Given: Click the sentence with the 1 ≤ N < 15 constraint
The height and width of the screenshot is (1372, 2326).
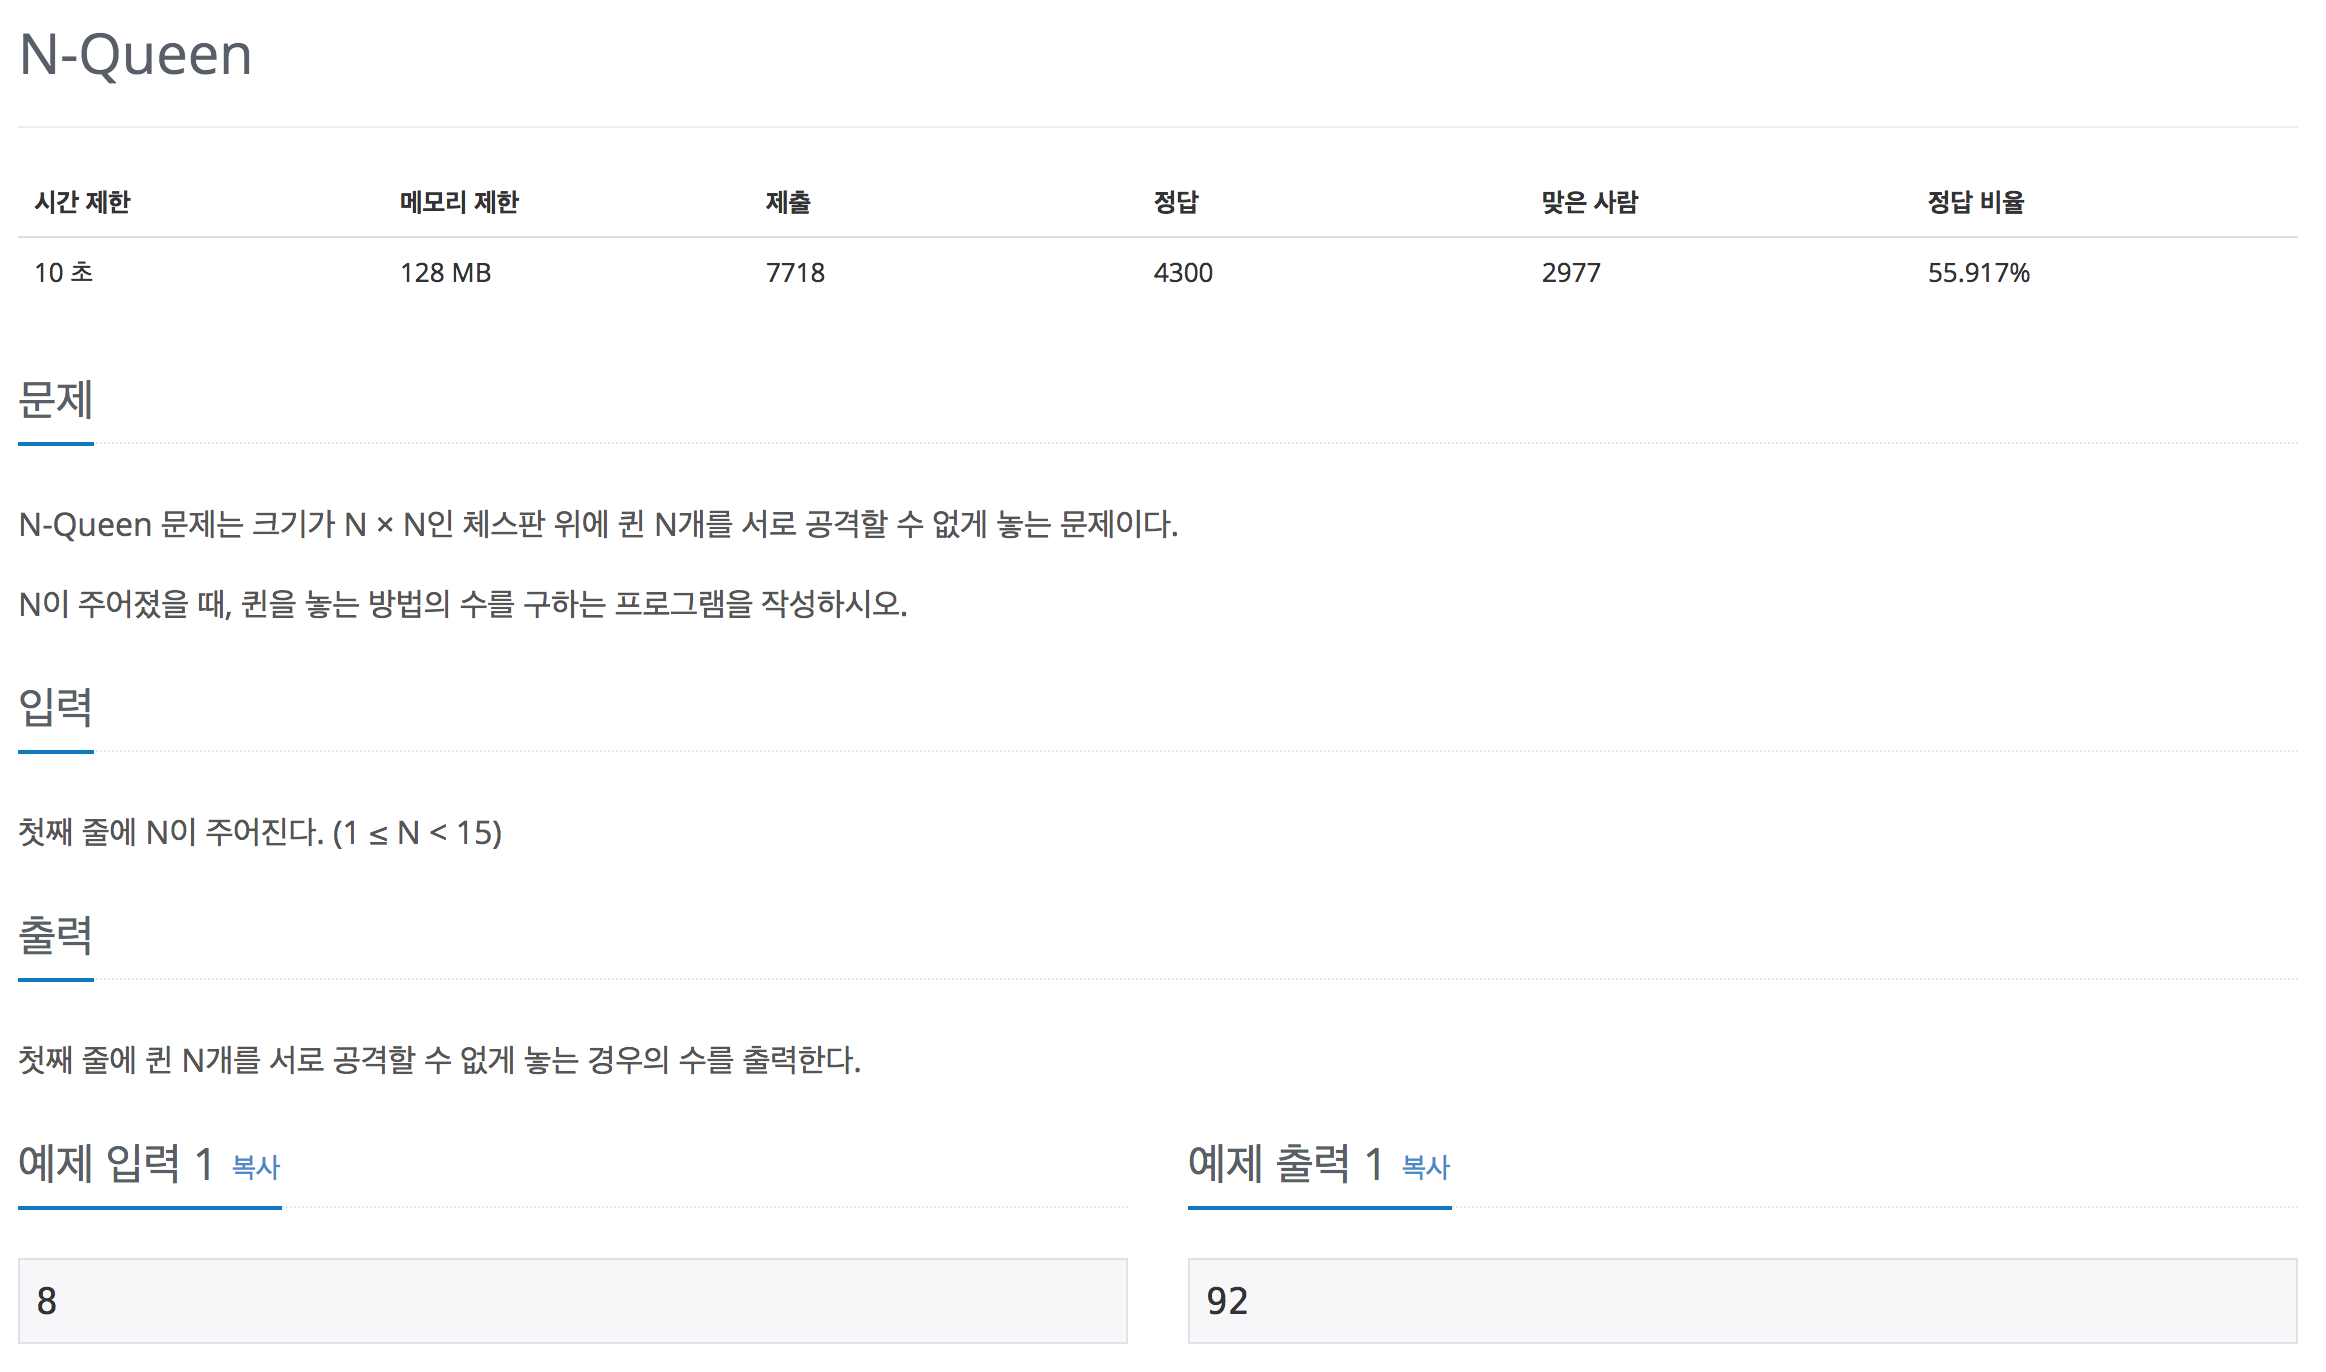Looking at the screenshot, I should 260,832.
